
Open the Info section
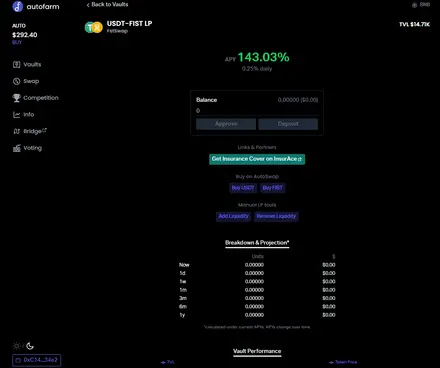pos(23,114)
